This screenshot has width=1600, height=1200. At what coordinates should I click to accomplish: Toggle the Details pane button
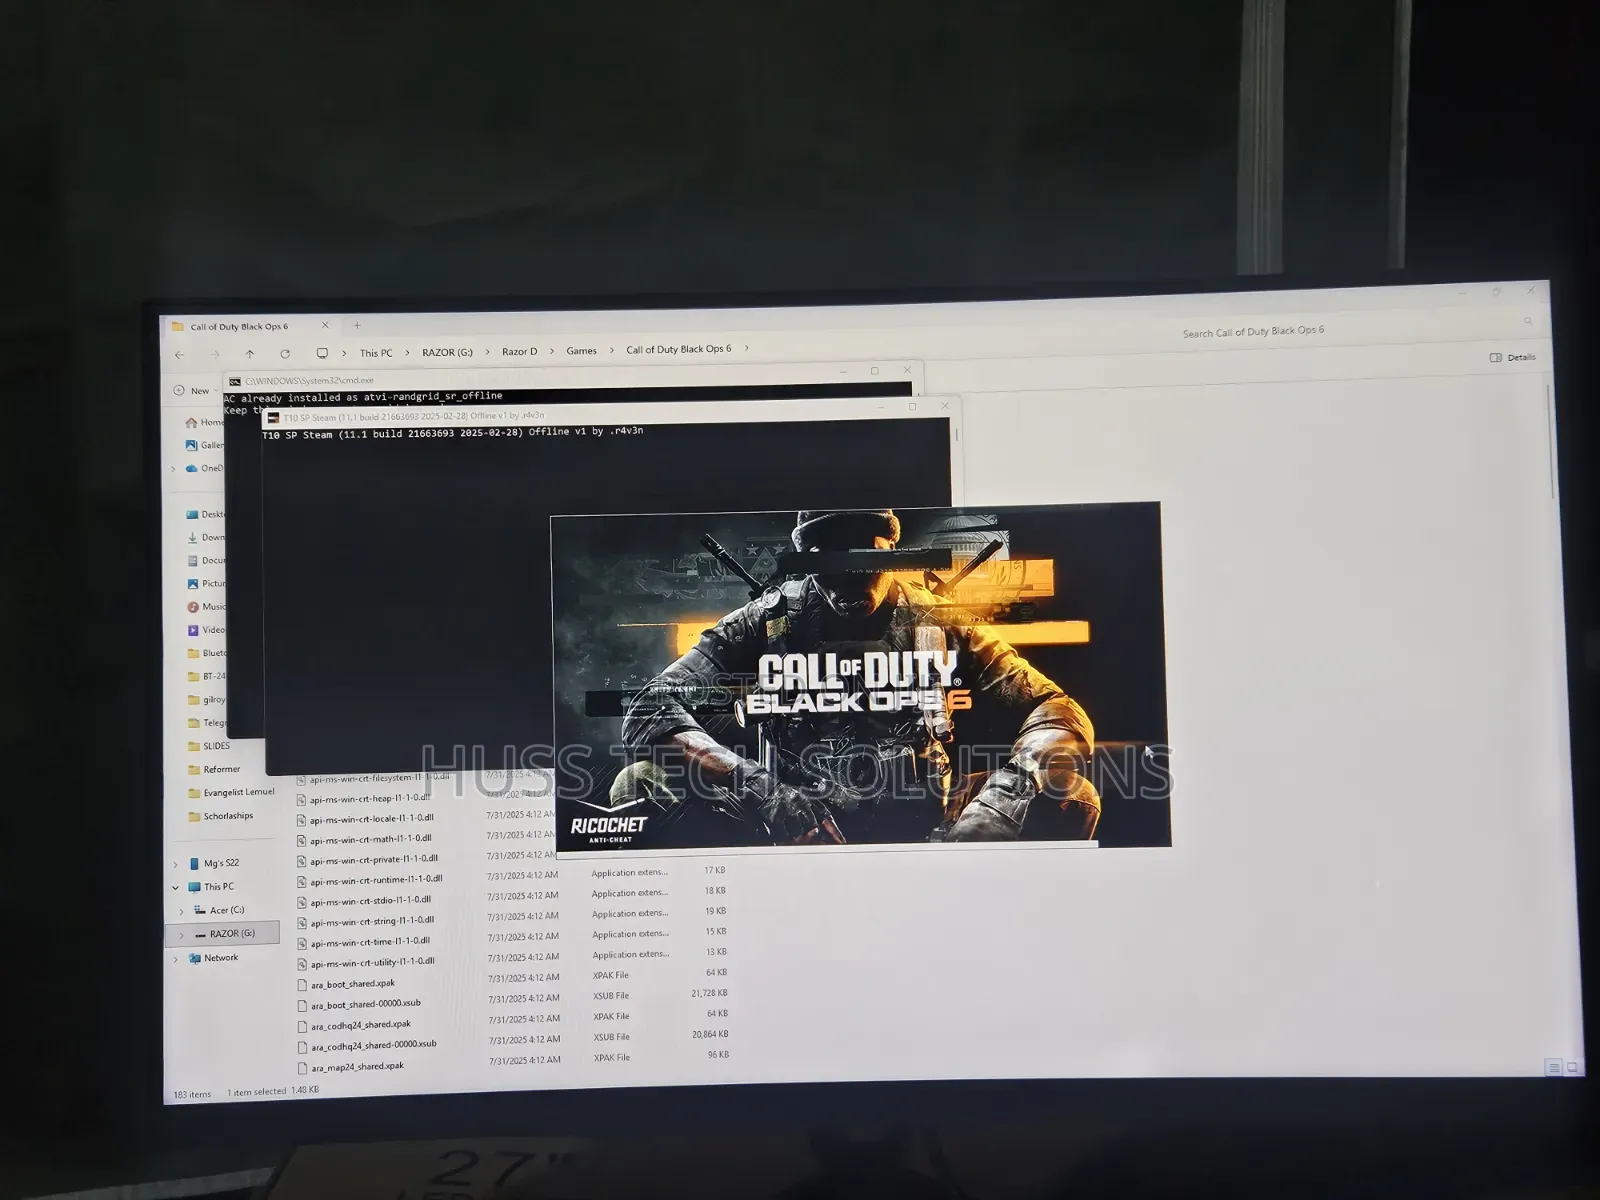click(x=1512, y=357)
